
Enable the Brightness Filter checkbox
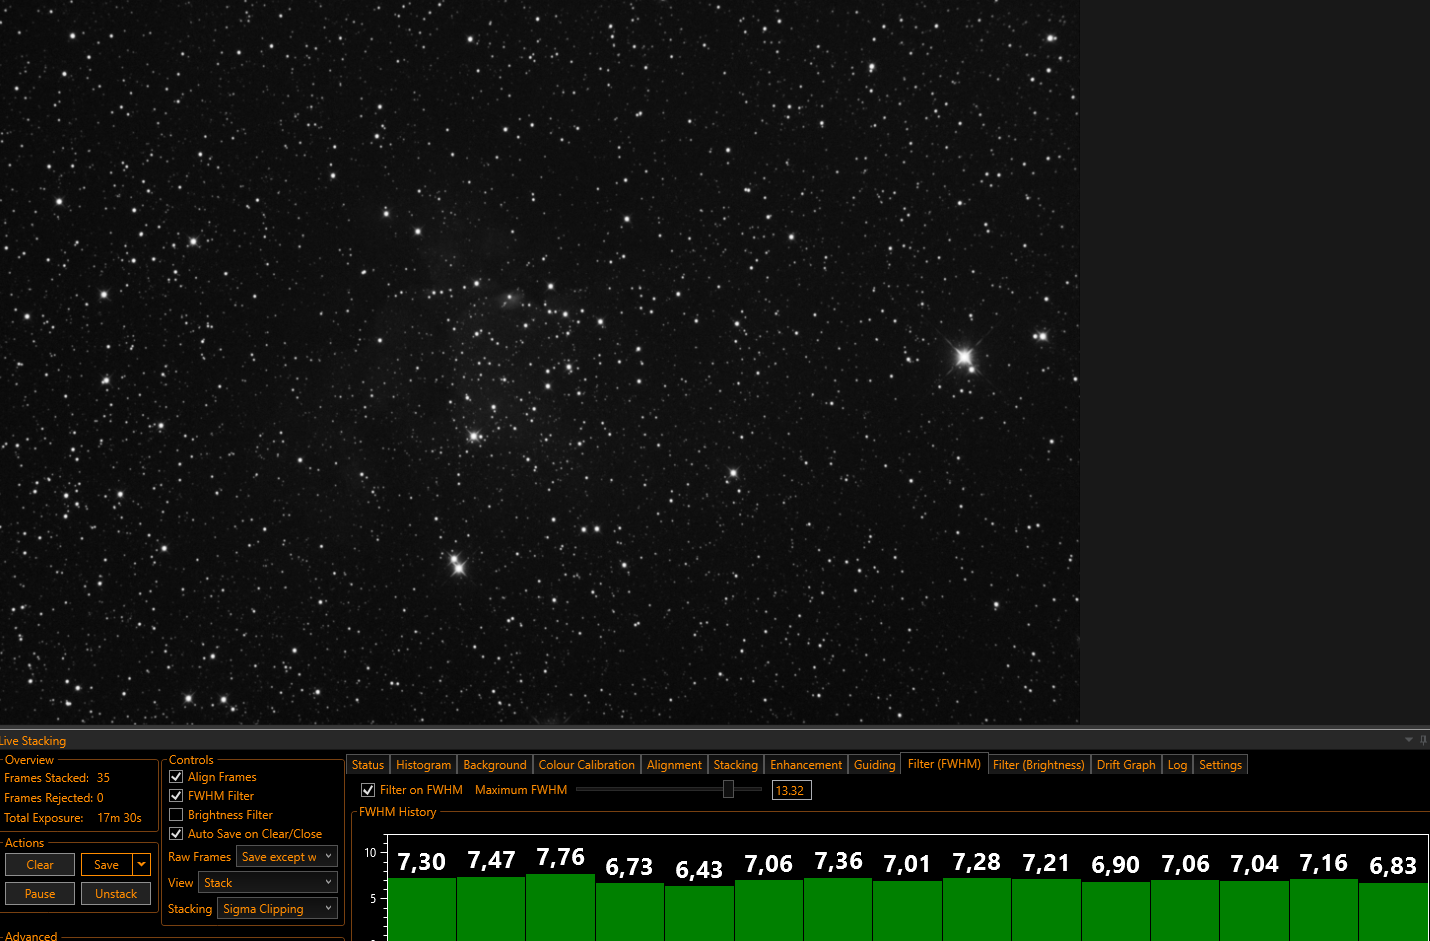point(176,815)
